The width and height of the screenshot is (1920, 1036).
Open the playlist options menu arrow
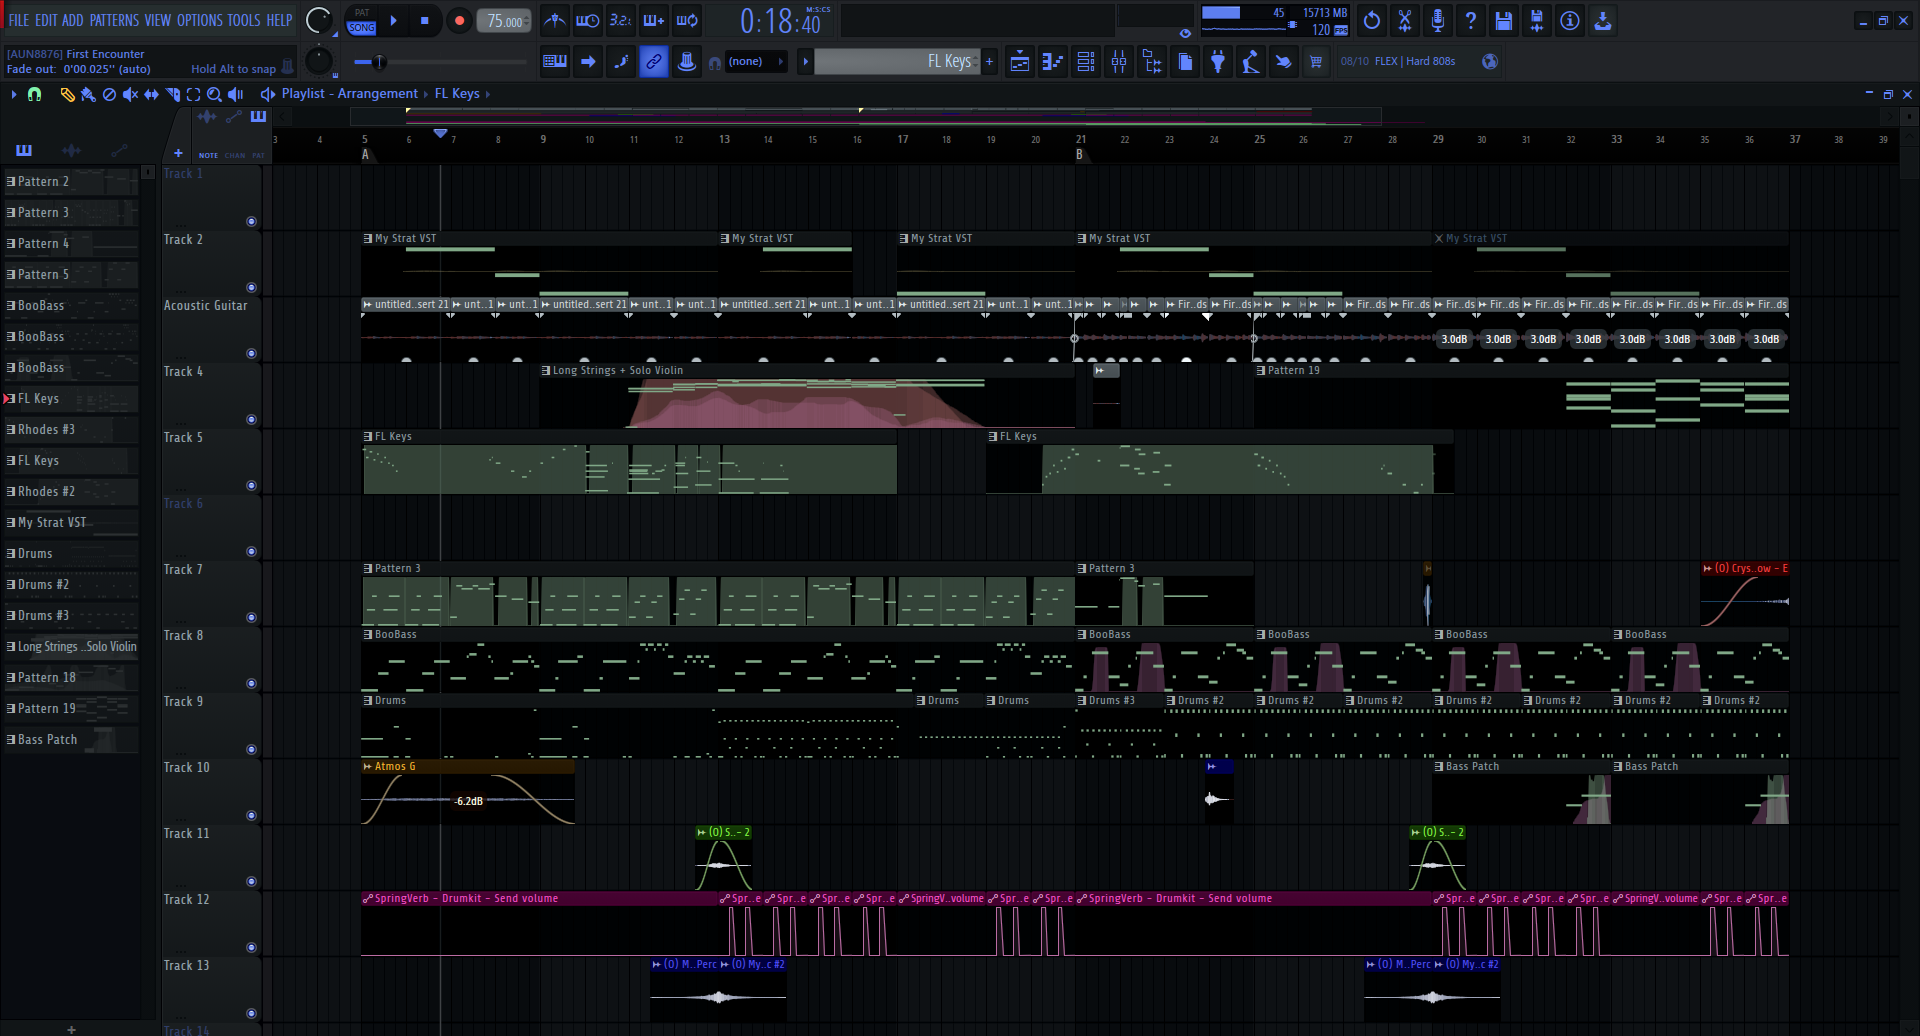coord(14,94)
